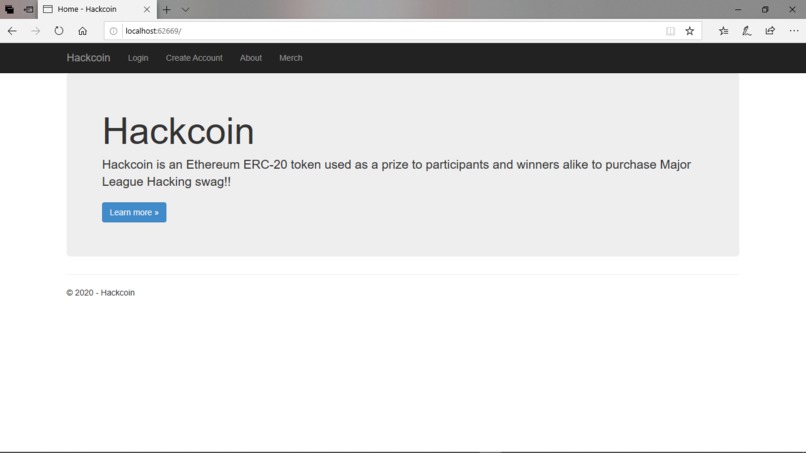Minimize the browser window

click(x=738, y=9)
